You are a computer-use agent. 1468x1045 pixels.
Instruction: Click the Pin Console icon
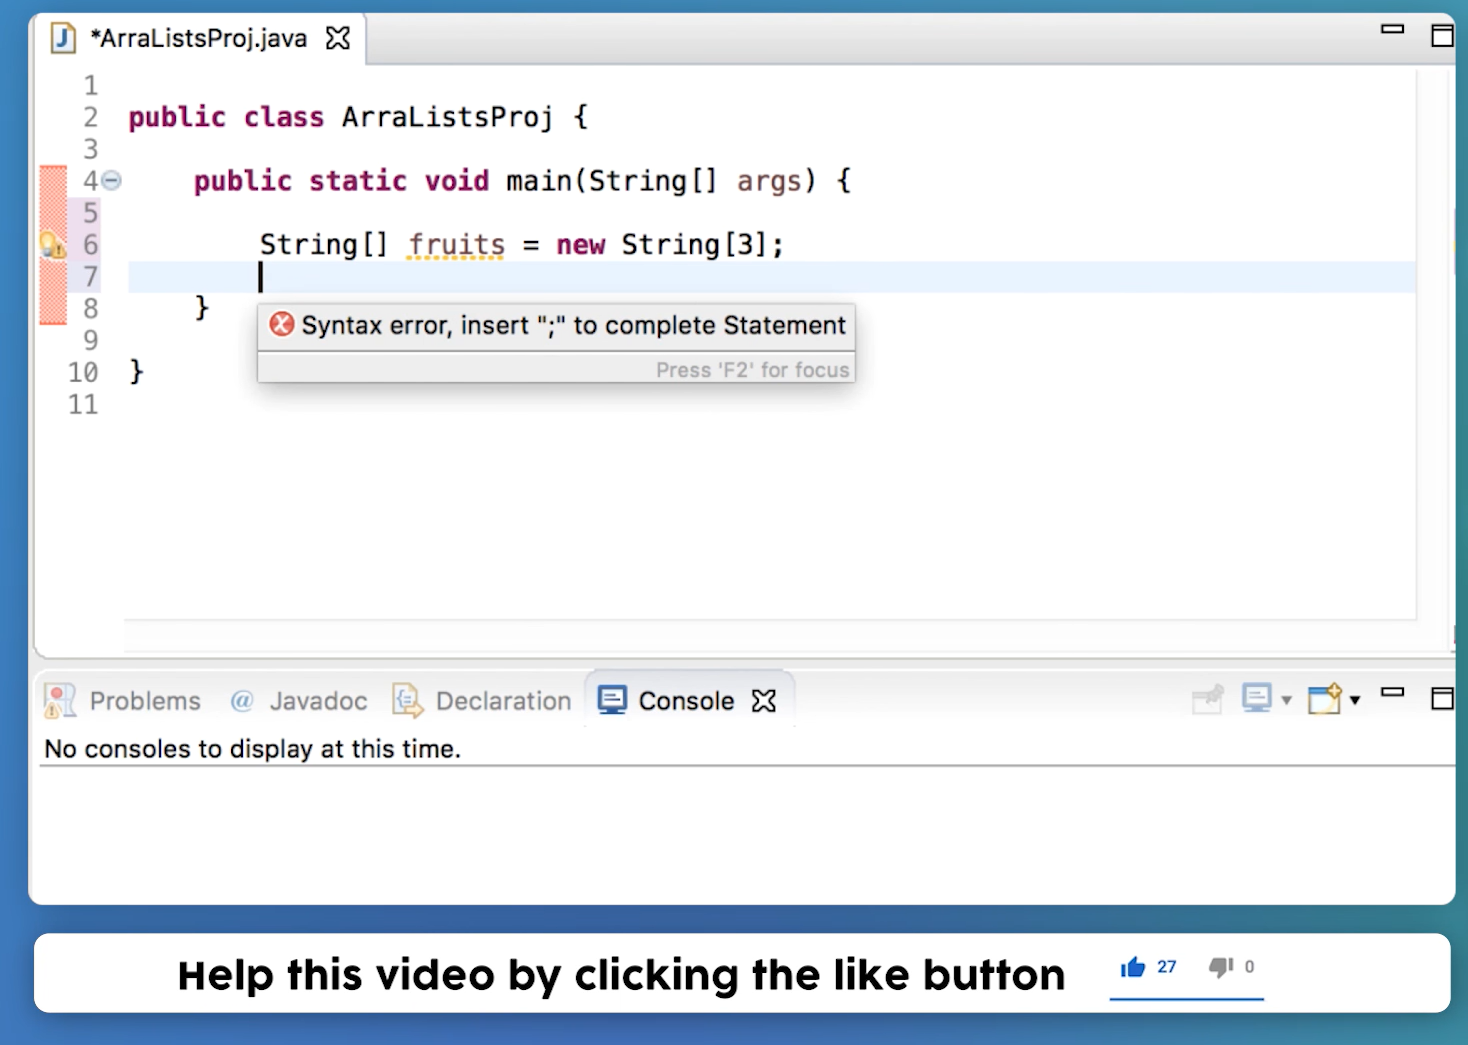[x=1208, y=700]
